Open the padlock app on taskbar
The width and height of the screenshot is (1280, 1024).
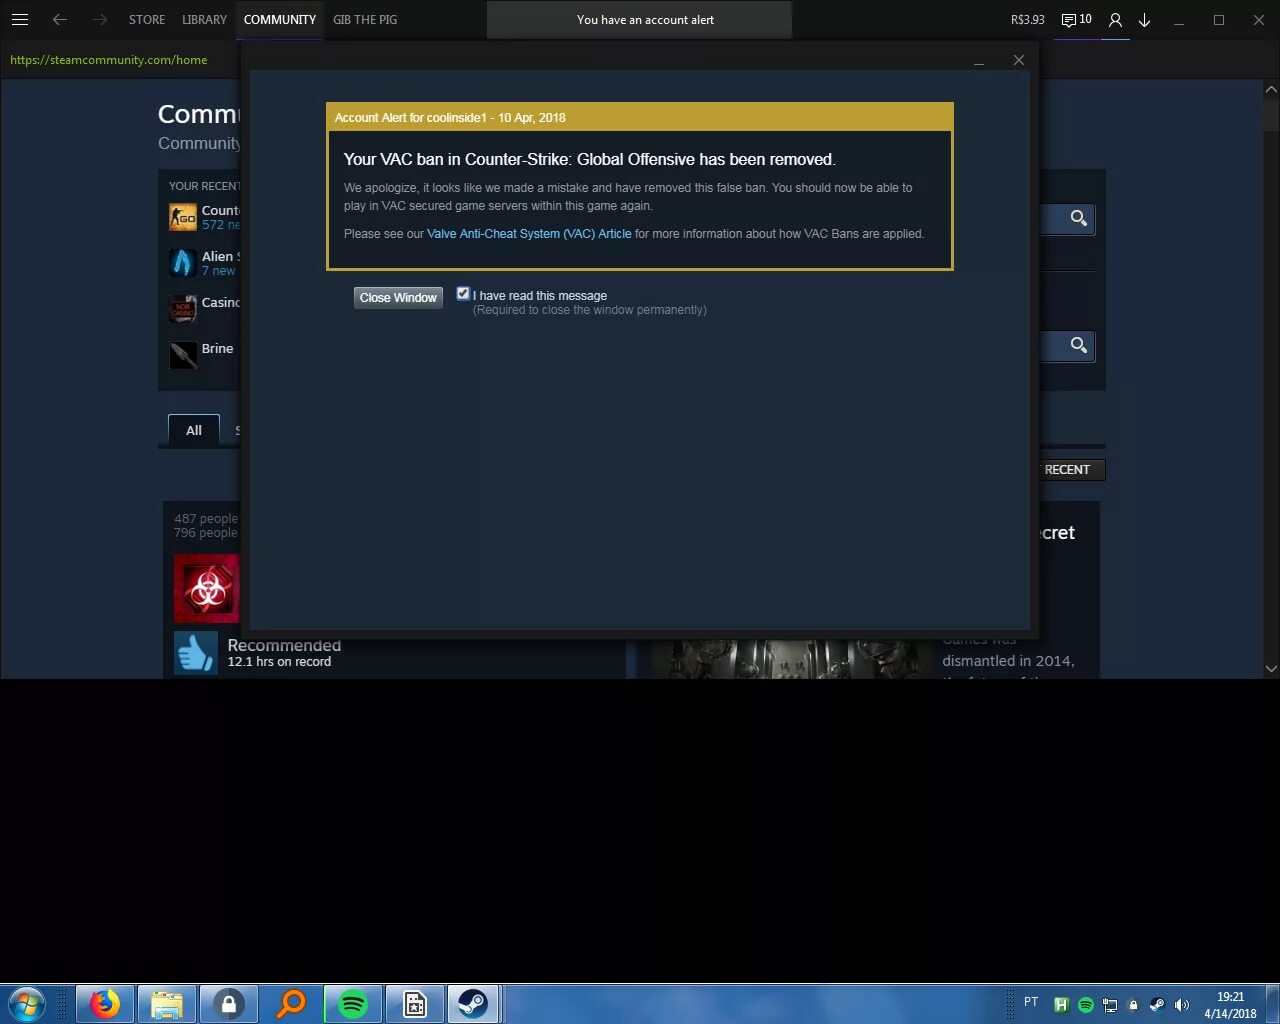229,1003
